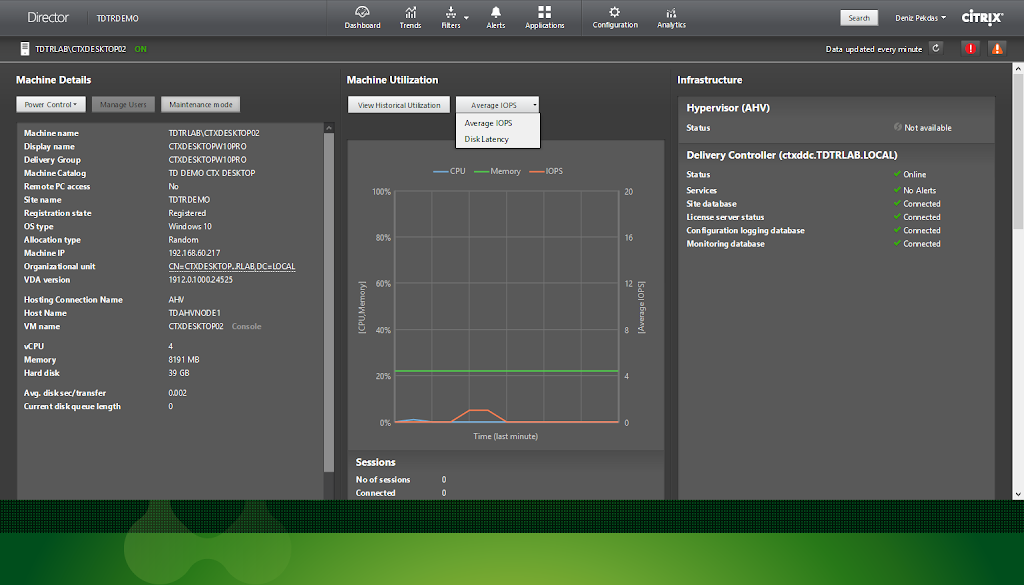
Task: Click the Hypervisor (AHV) heading
Action: [x=728, y=108]
